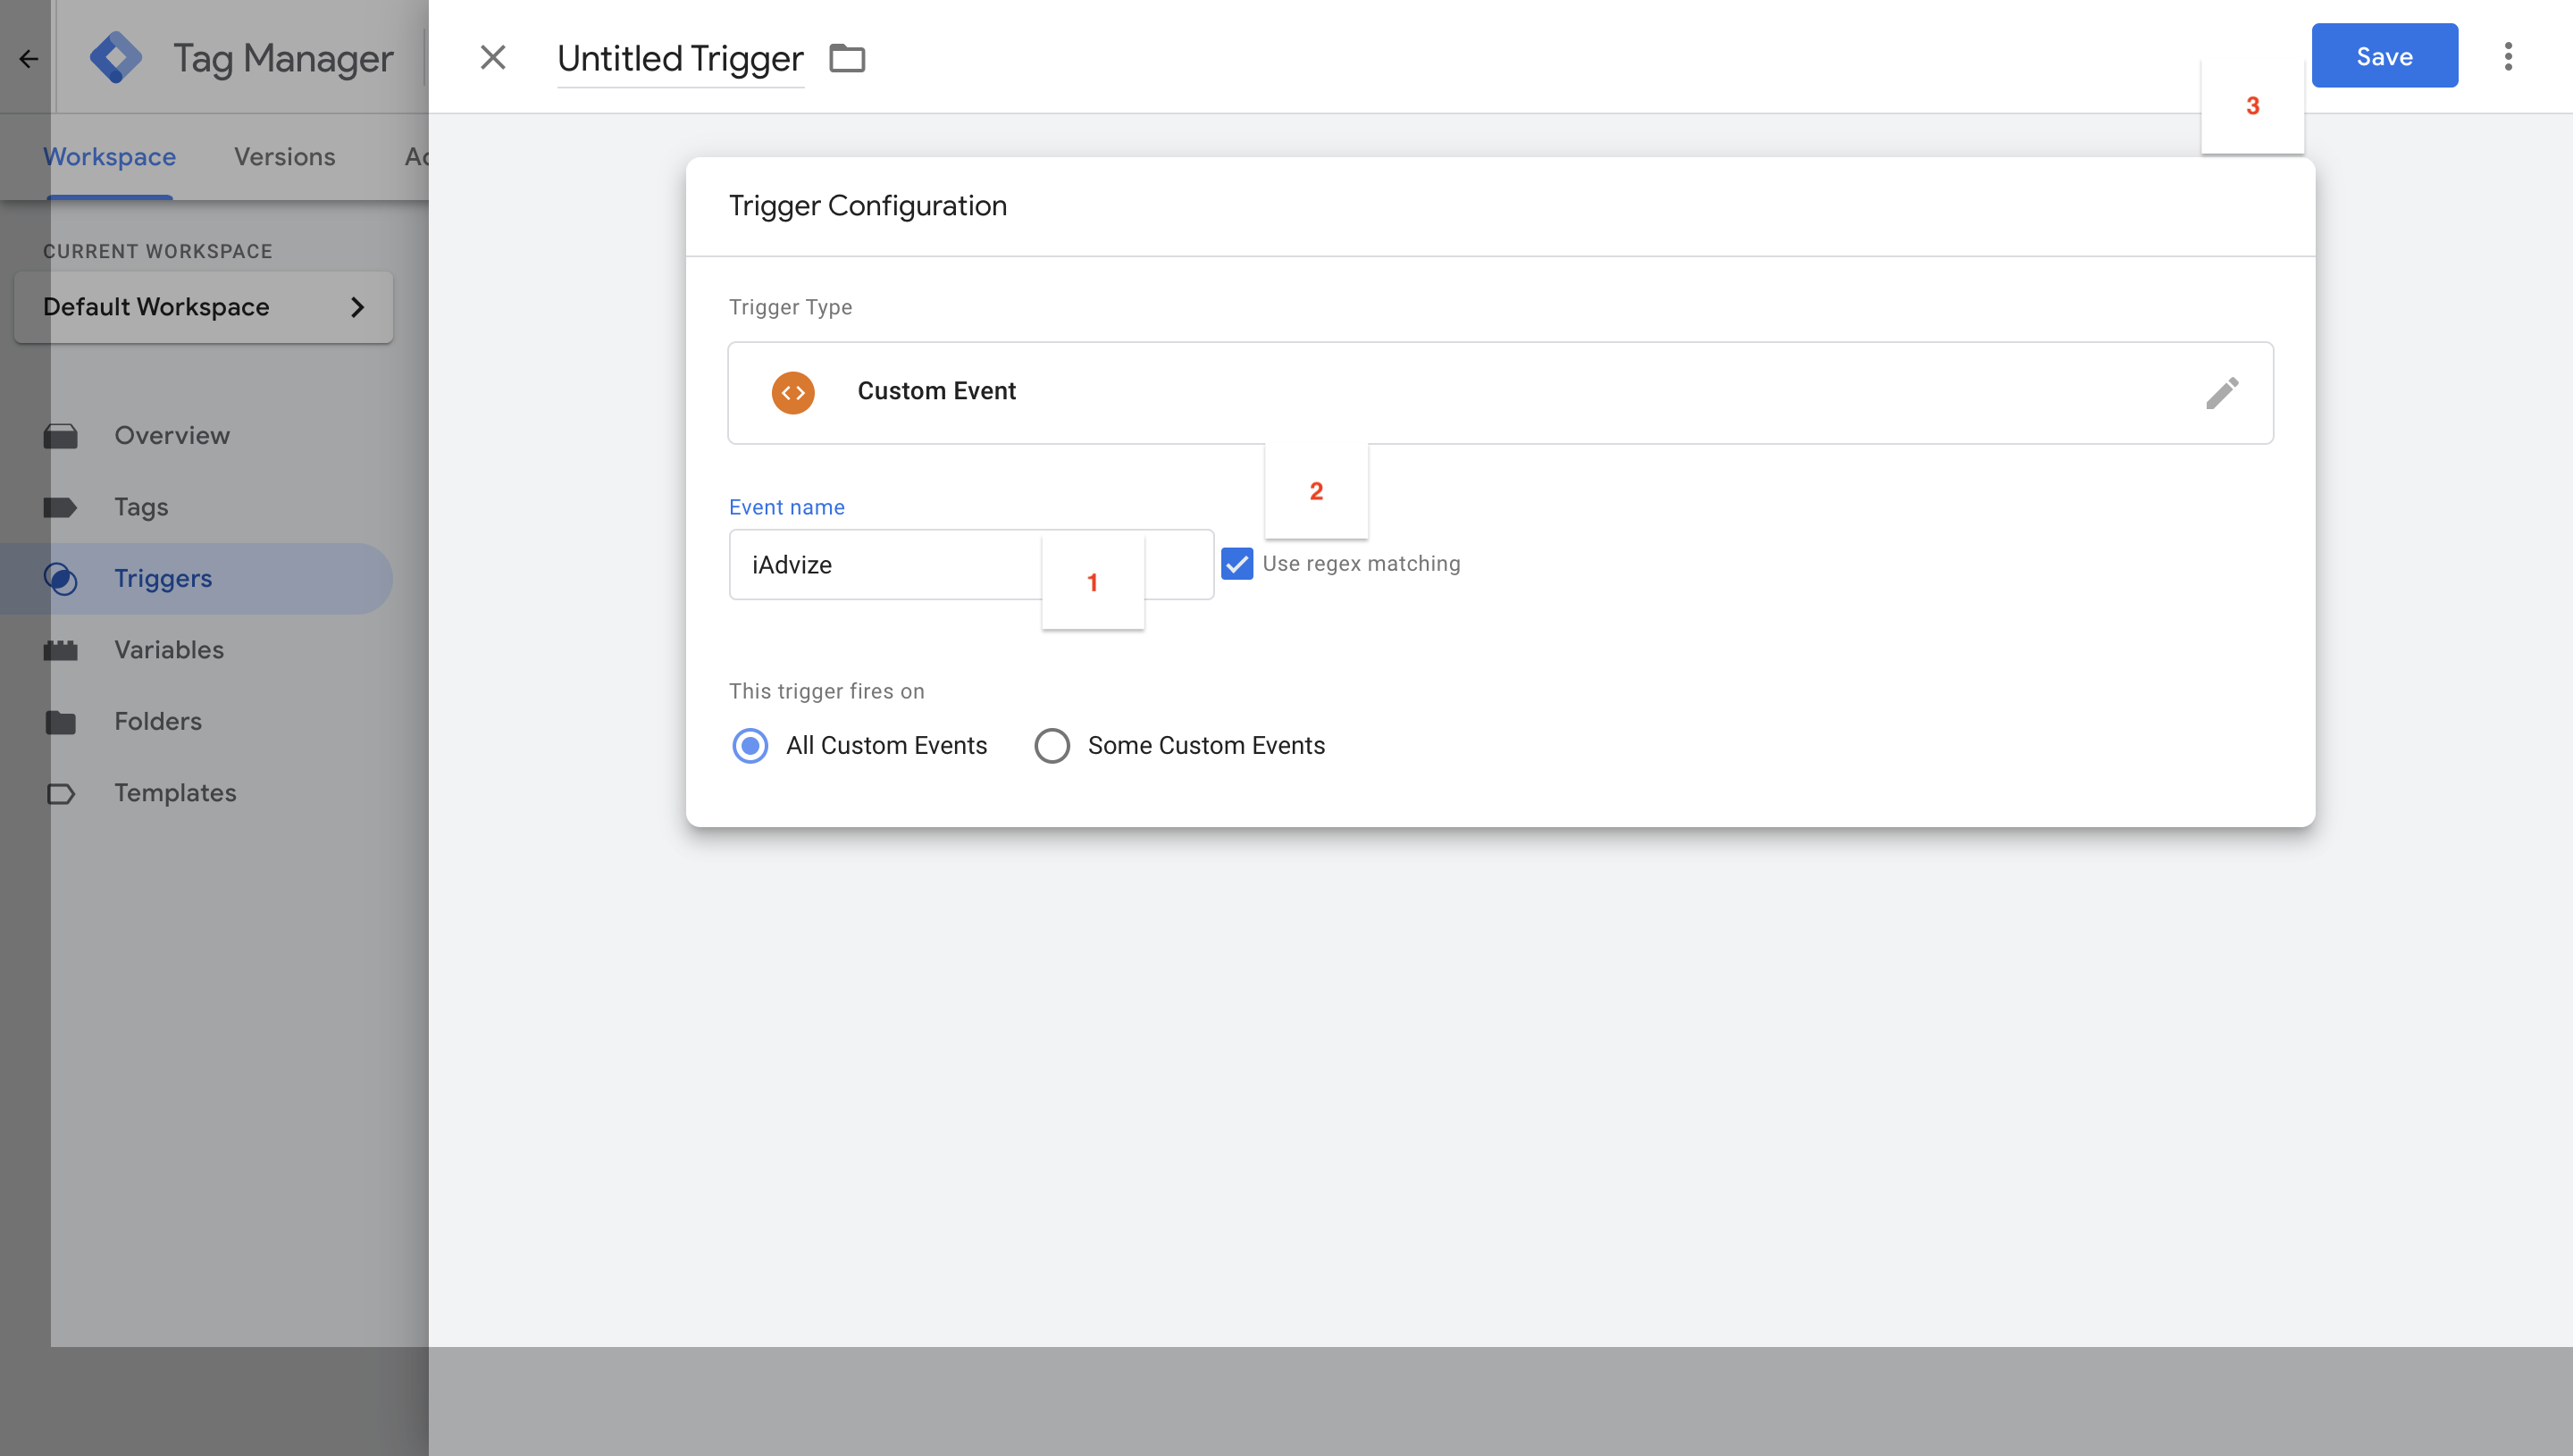Uncheck Use regex matching checkbox

(x=1237, y=564)
